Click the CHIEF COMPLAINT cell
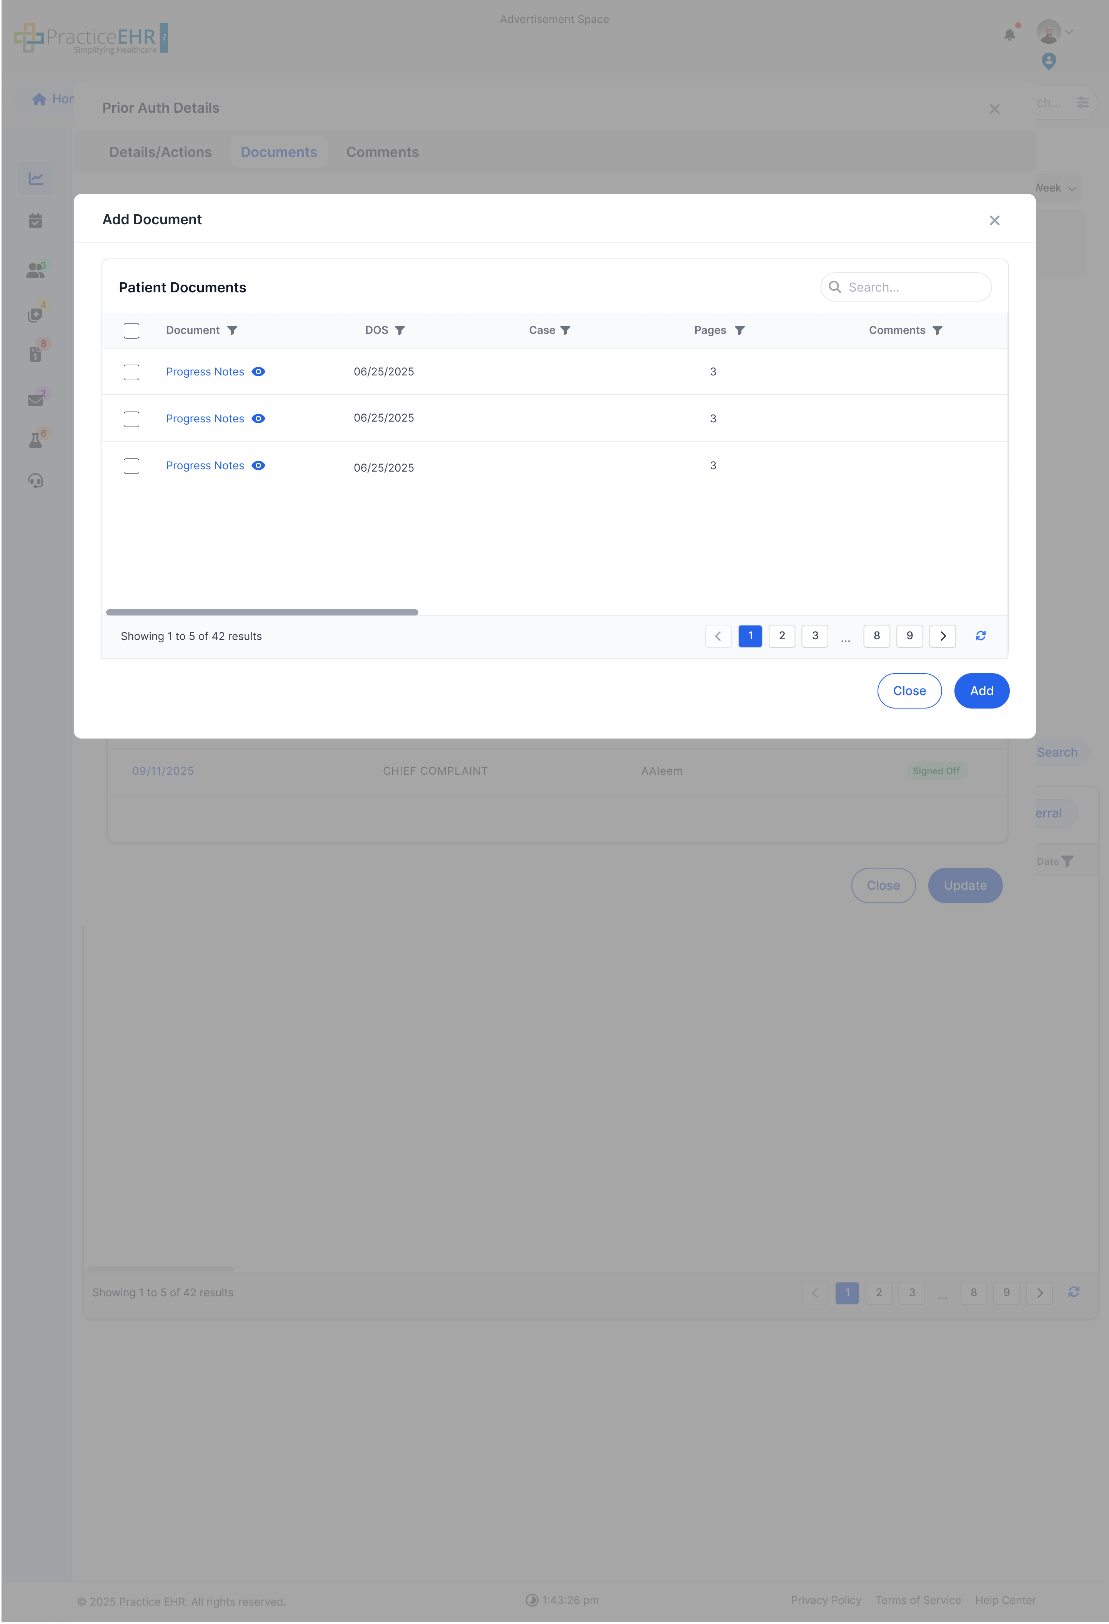This screenshot has height=1624, width=1109. [436, 771]
